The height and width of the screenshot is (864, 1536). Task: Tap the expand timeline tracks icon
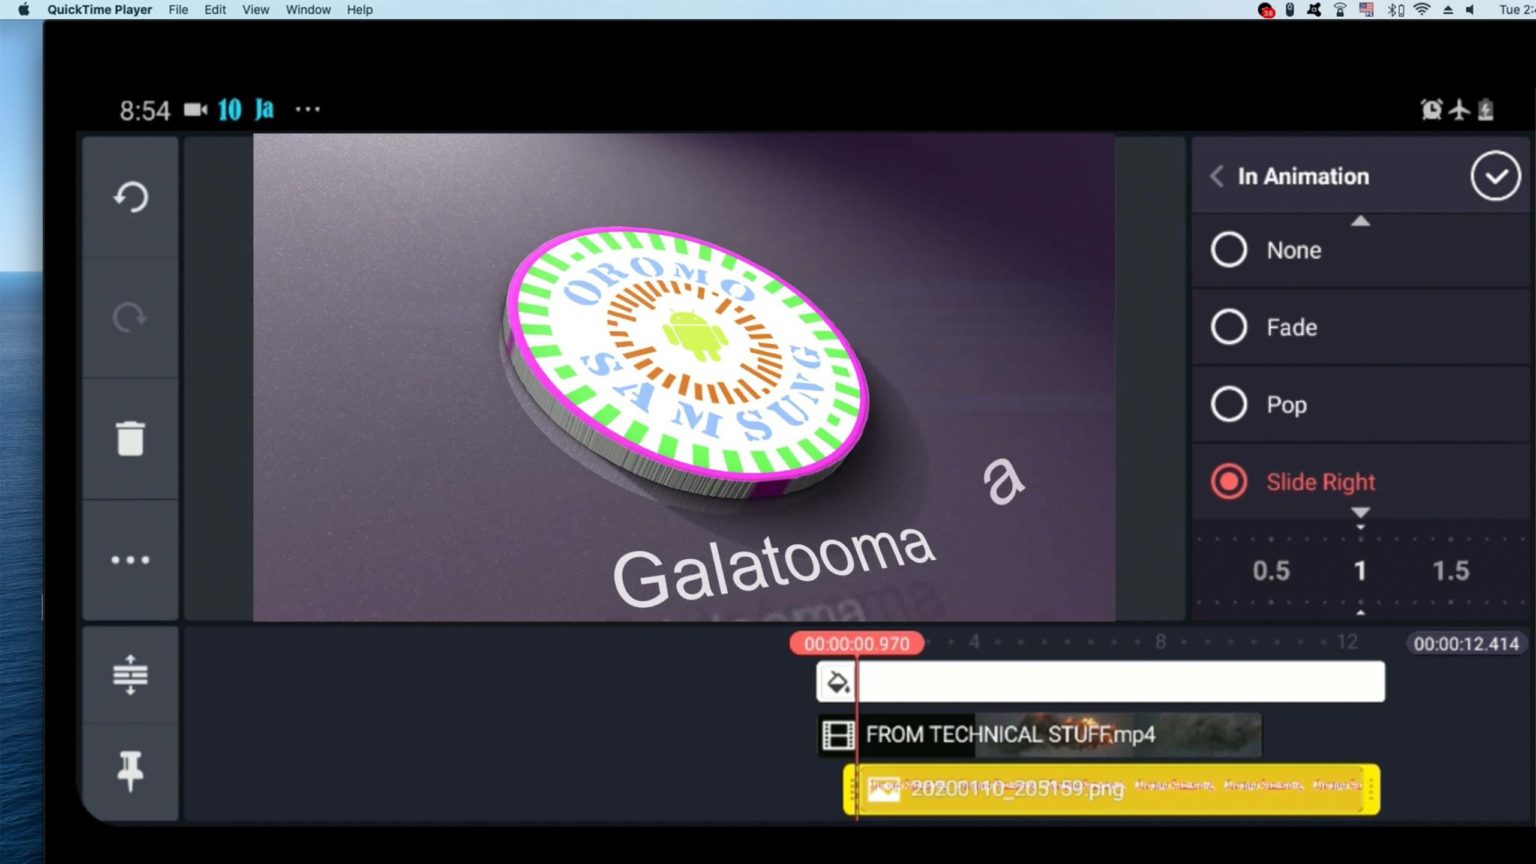pos(130,675)
